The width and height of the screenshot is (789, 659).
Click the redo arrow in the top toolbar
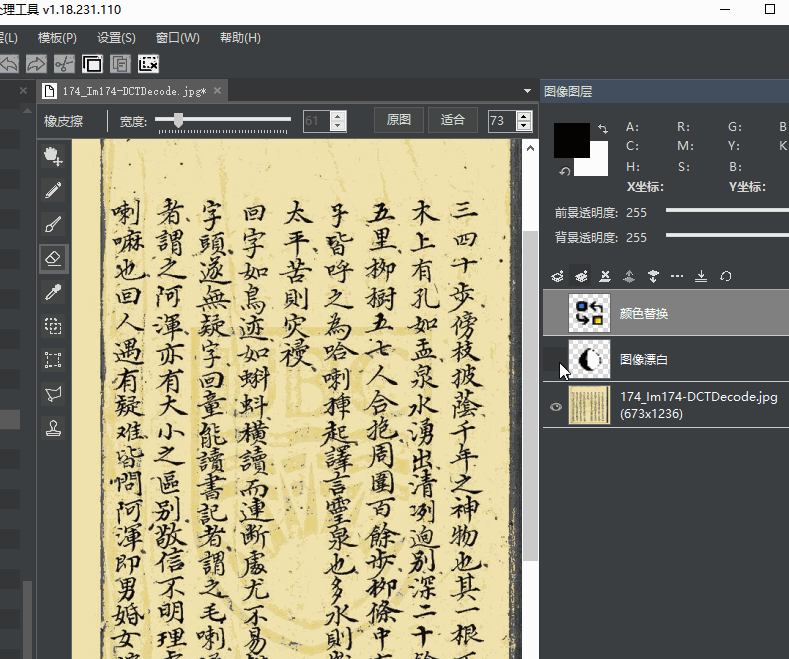click(x=36, y=64)
